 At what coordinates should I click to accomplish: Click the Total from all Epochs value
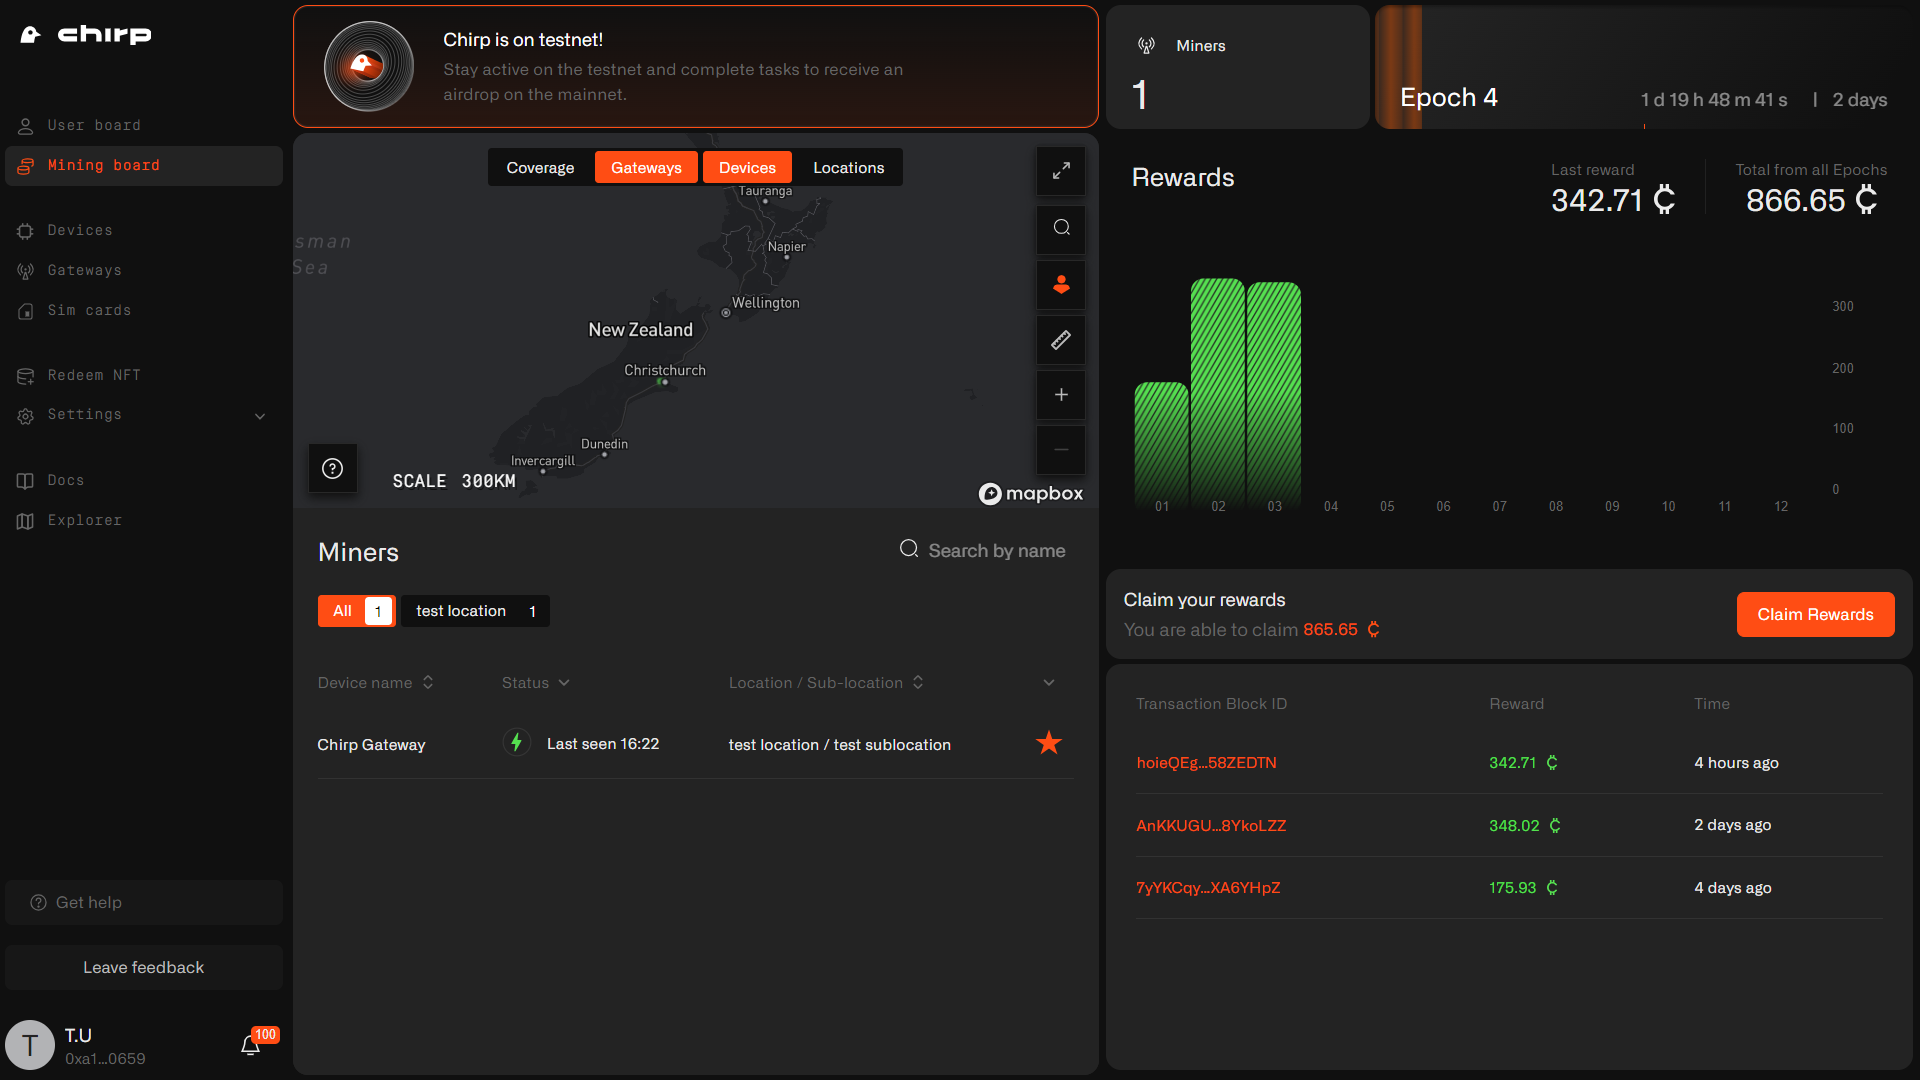pos(1811,200)
